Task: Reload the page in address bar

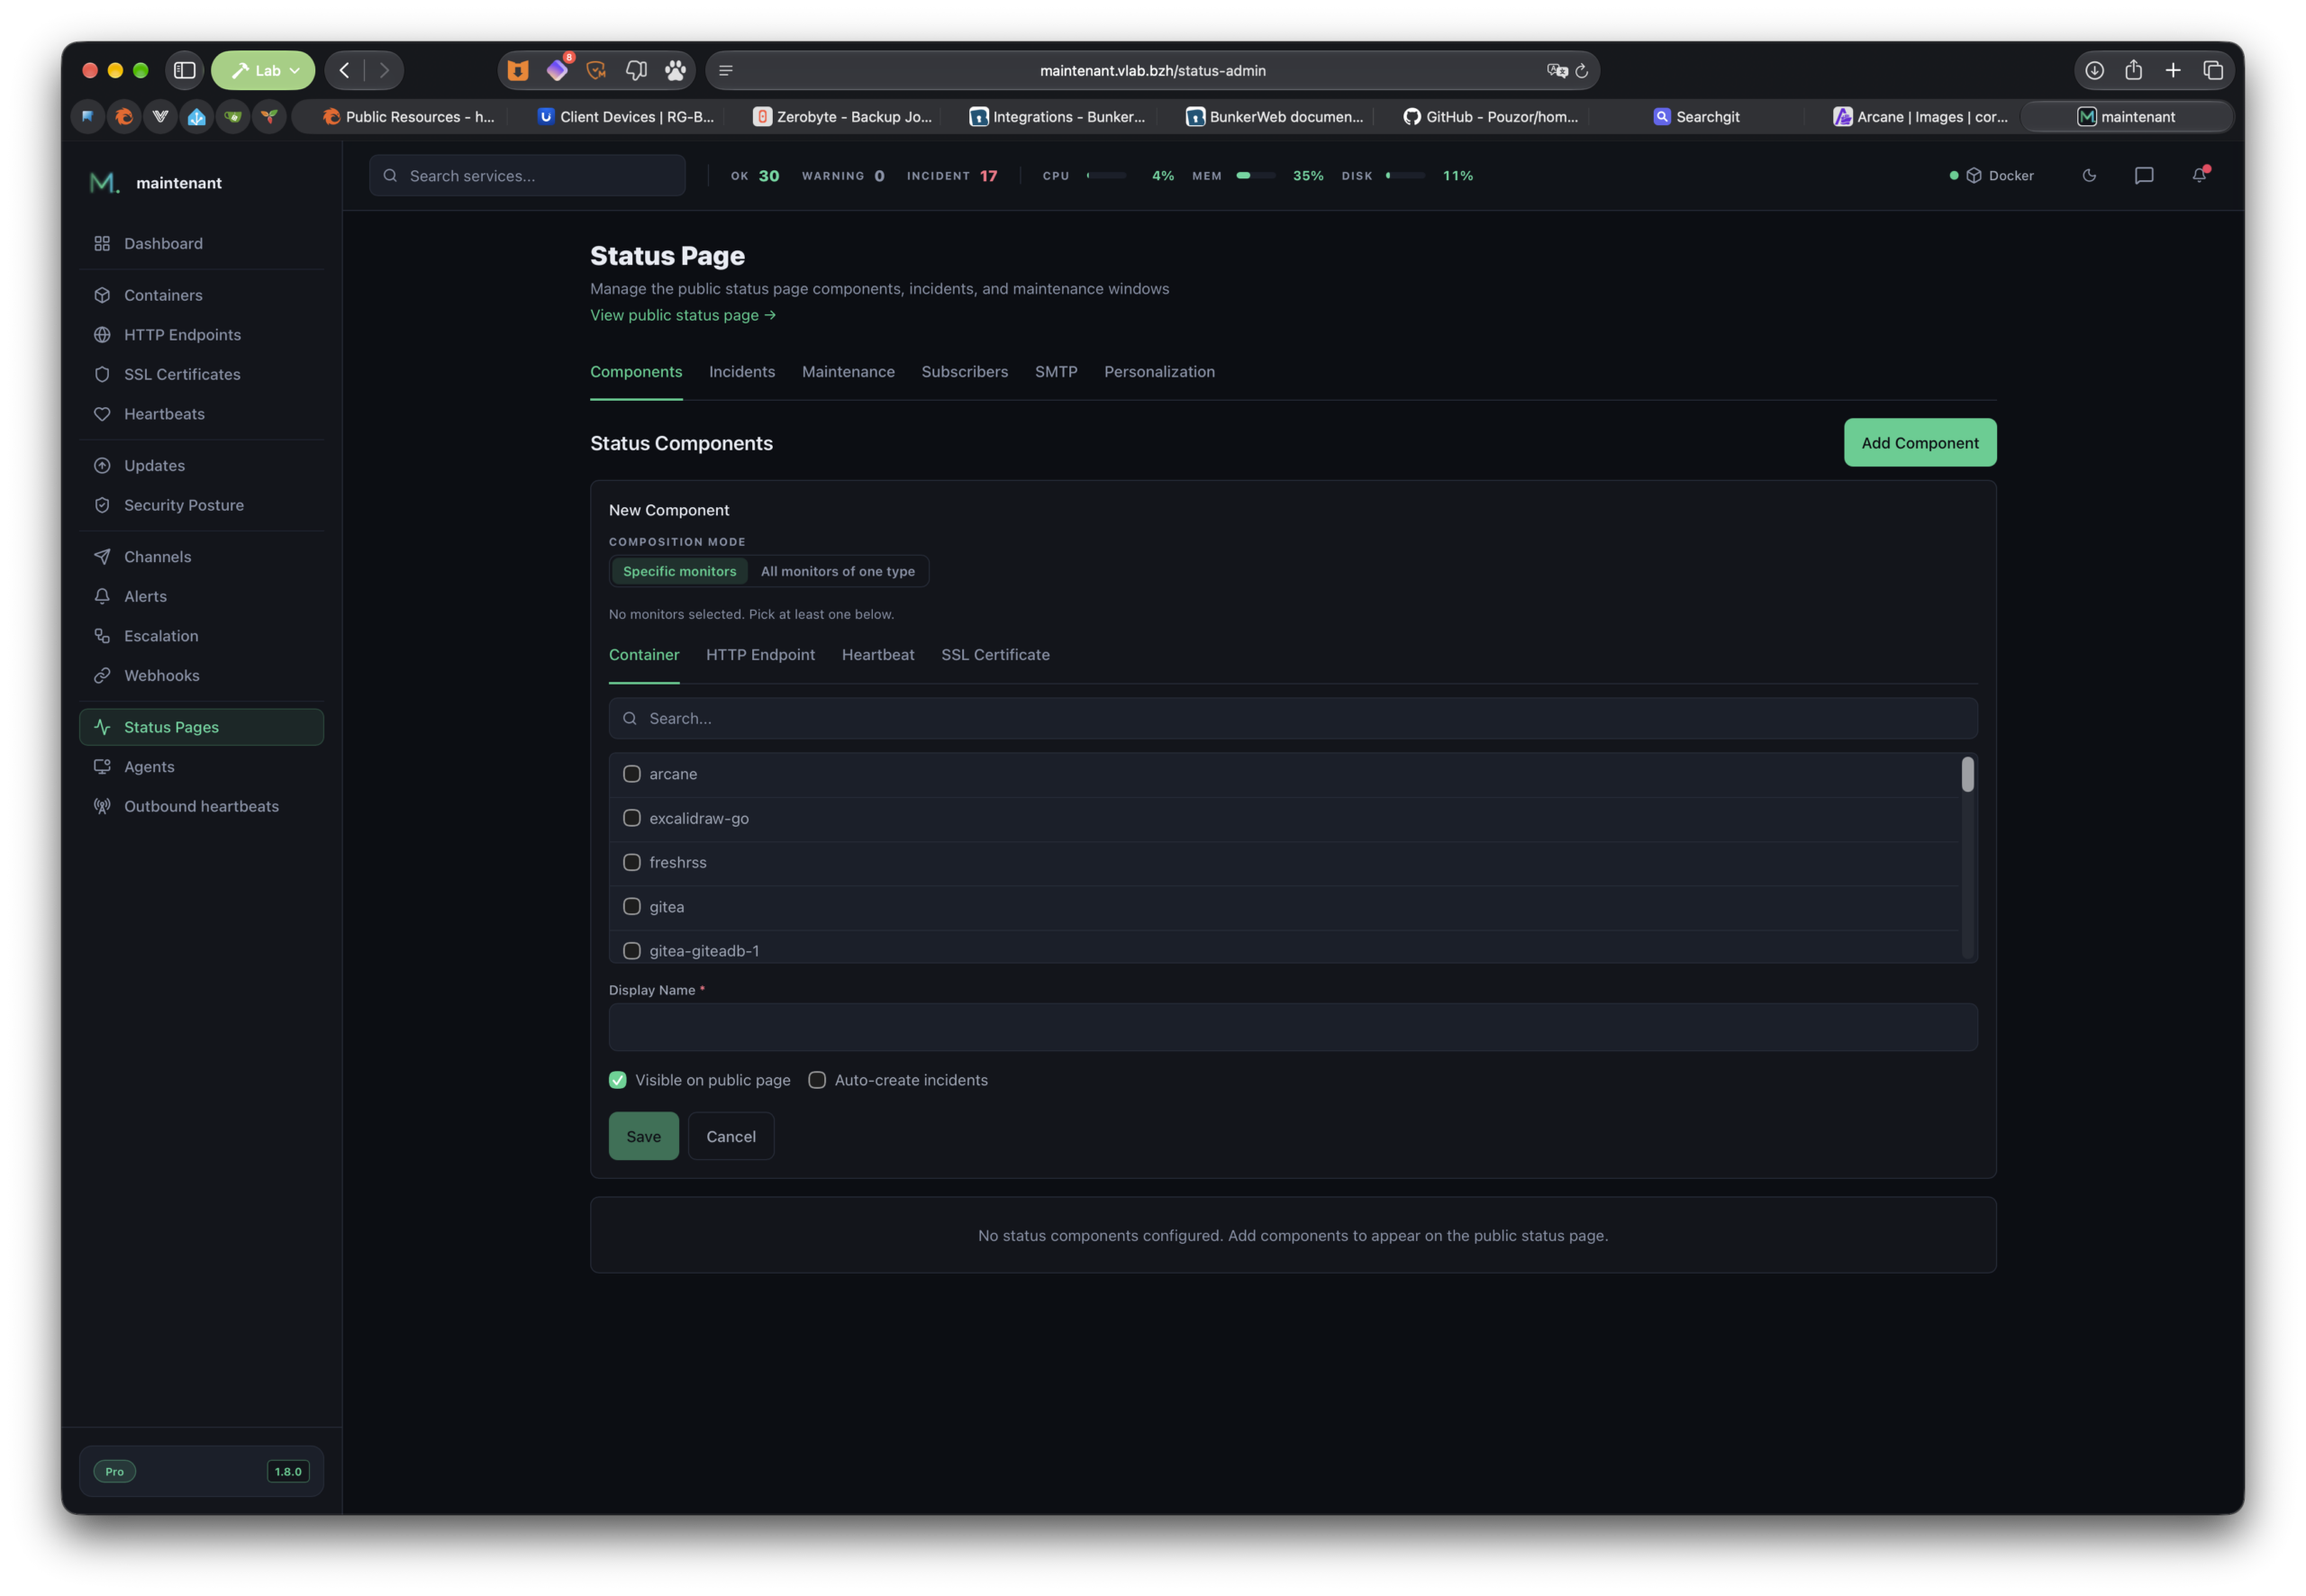Action: click(1581, 70)
